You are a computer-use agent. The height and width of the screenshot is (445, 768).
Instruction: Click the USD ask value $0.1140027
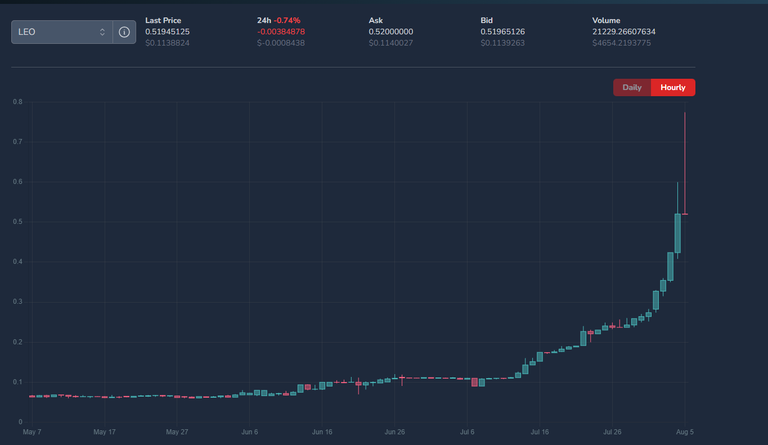point(391,43)
